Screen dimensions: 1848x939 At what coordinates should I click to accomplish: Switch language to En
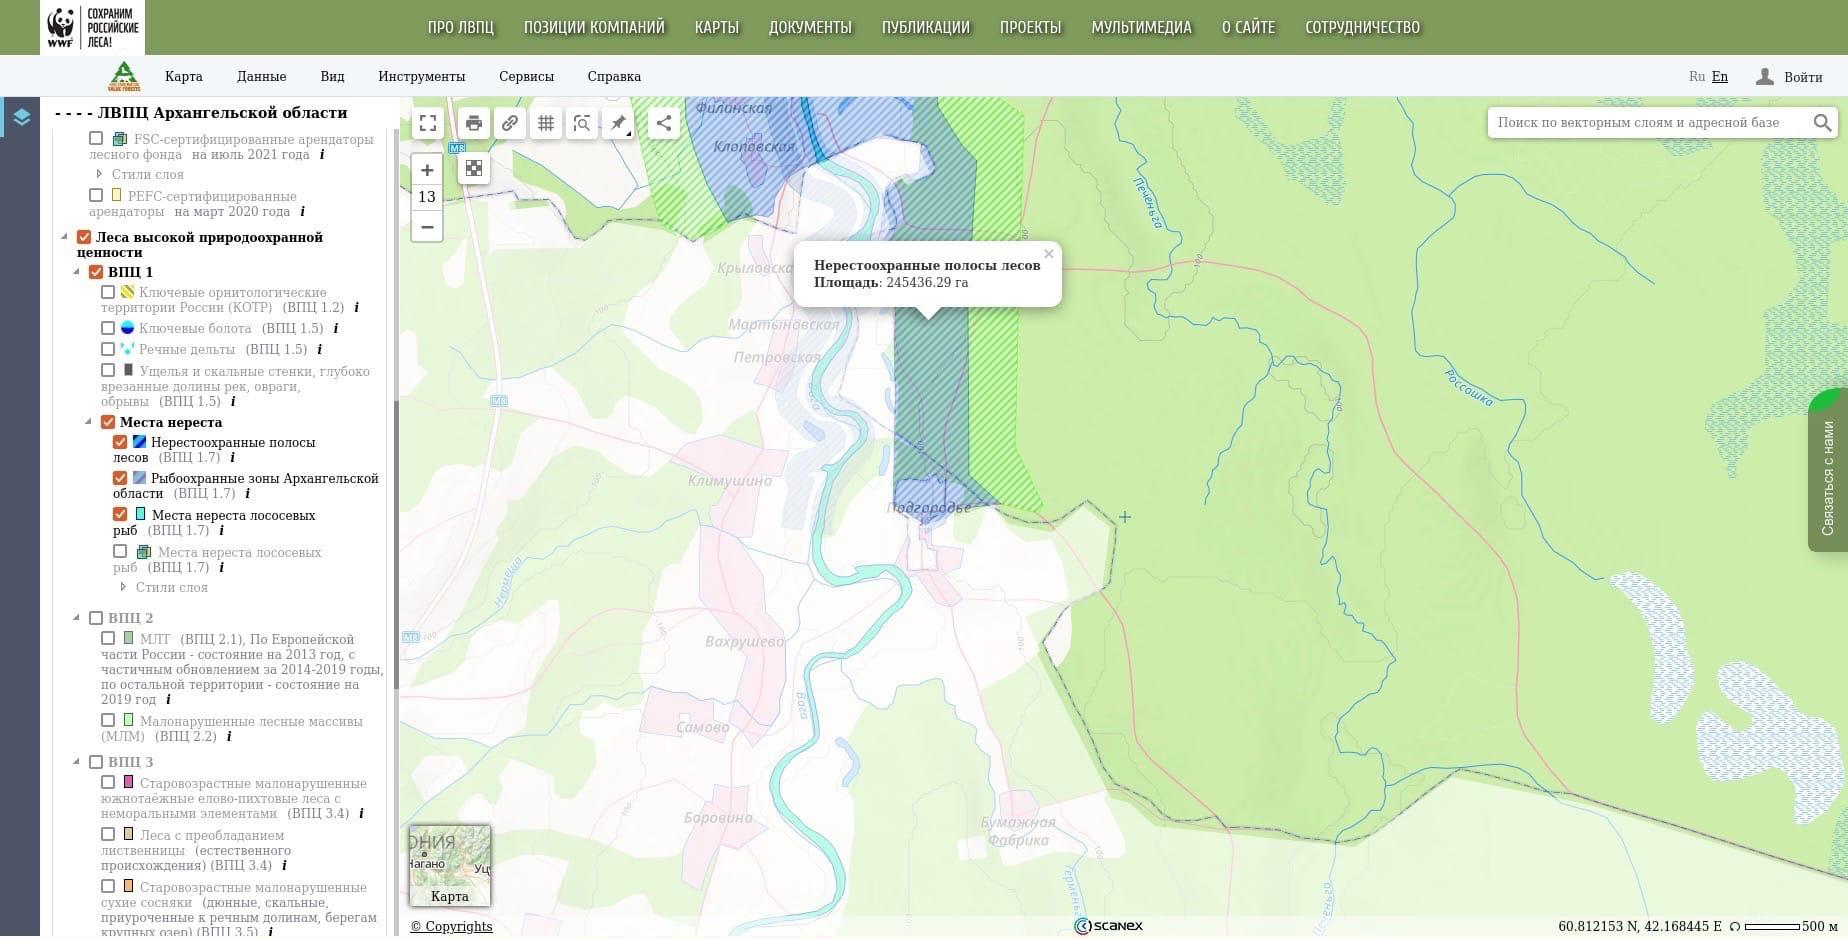[x=1720, y=76]
